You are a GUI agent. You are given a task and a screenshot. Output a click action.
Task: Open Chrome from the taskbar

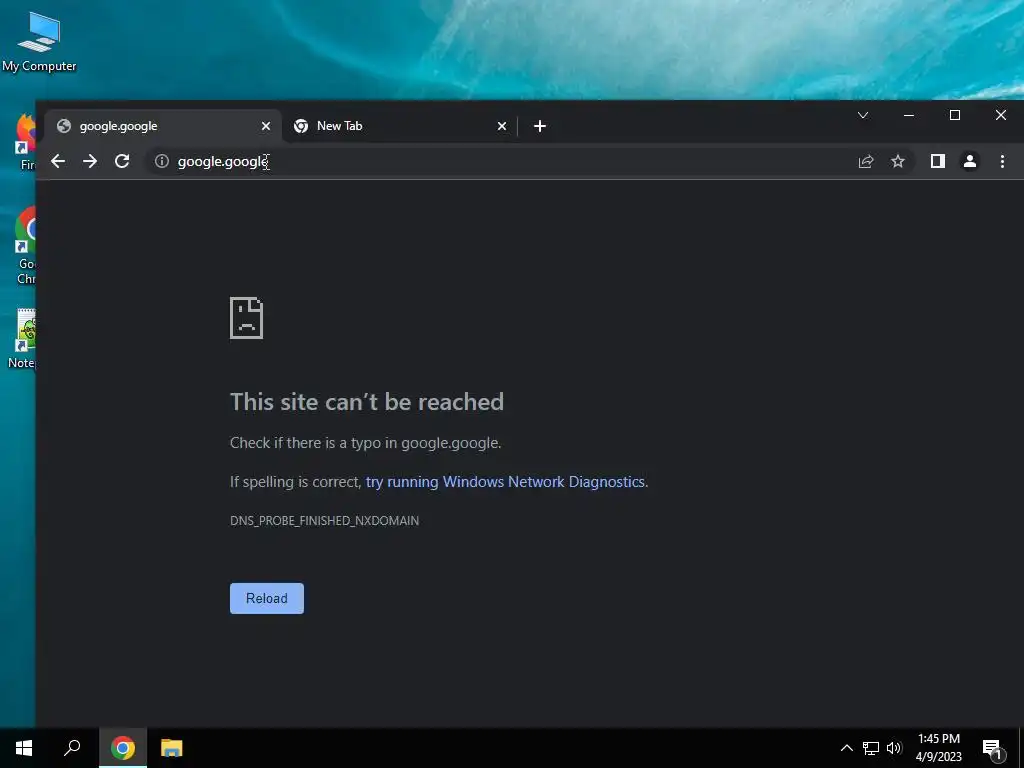point(123,748)
